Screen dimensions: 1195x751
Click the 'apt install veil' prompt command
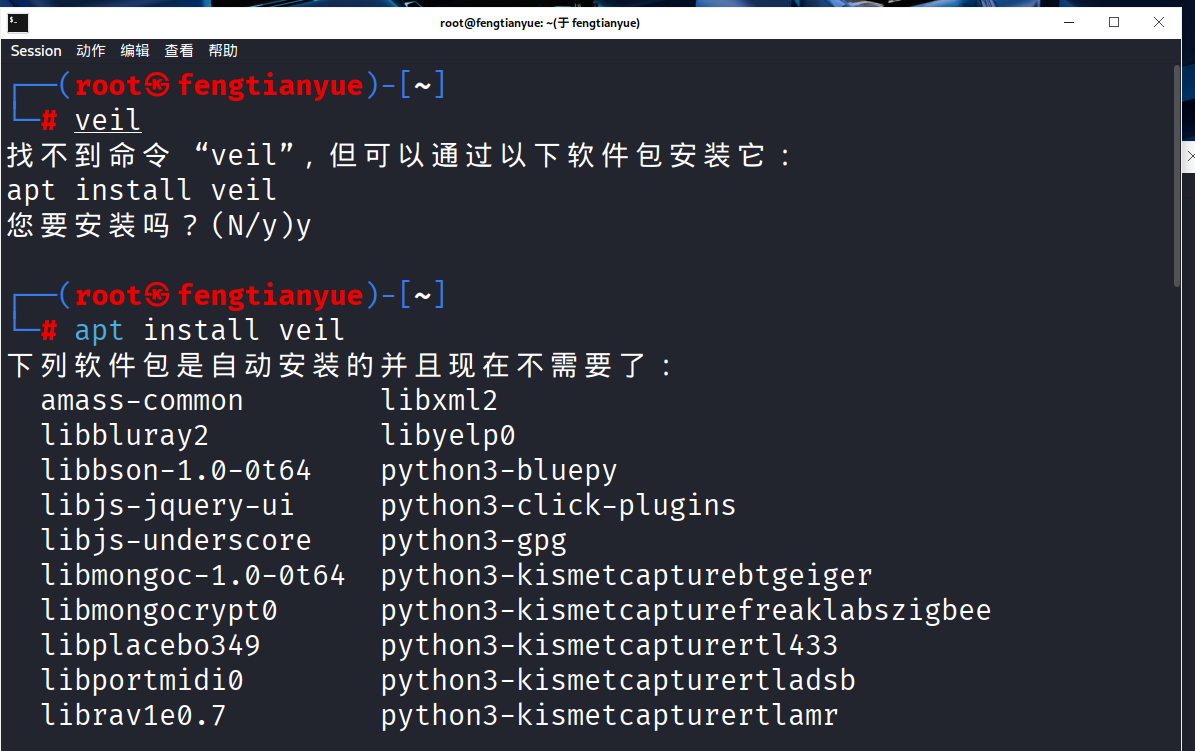point(209,330)
